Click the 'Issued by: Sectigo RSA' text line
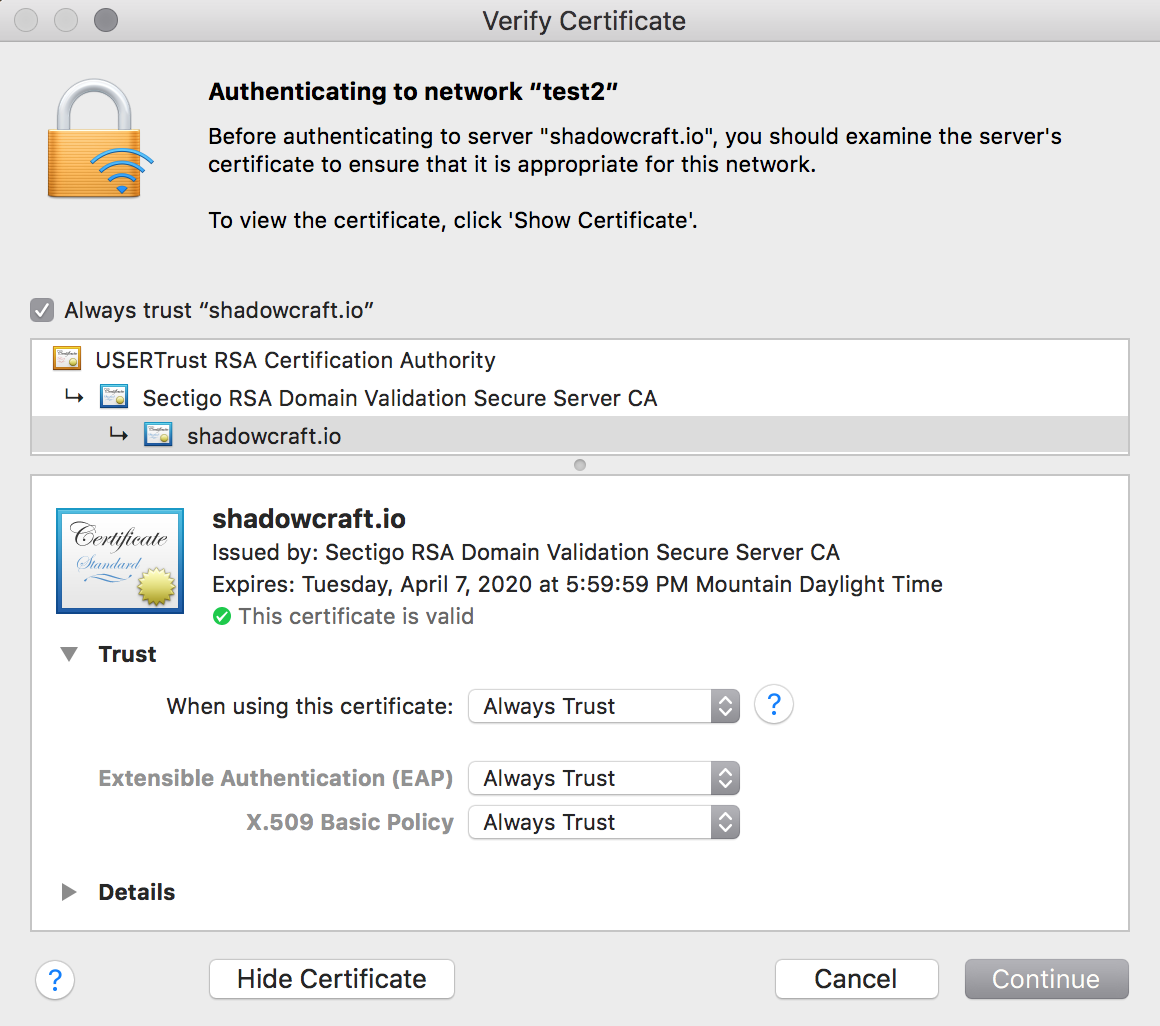Image resolution: width=1160 pixels, height=1026 pixels. tap(525, 553)
